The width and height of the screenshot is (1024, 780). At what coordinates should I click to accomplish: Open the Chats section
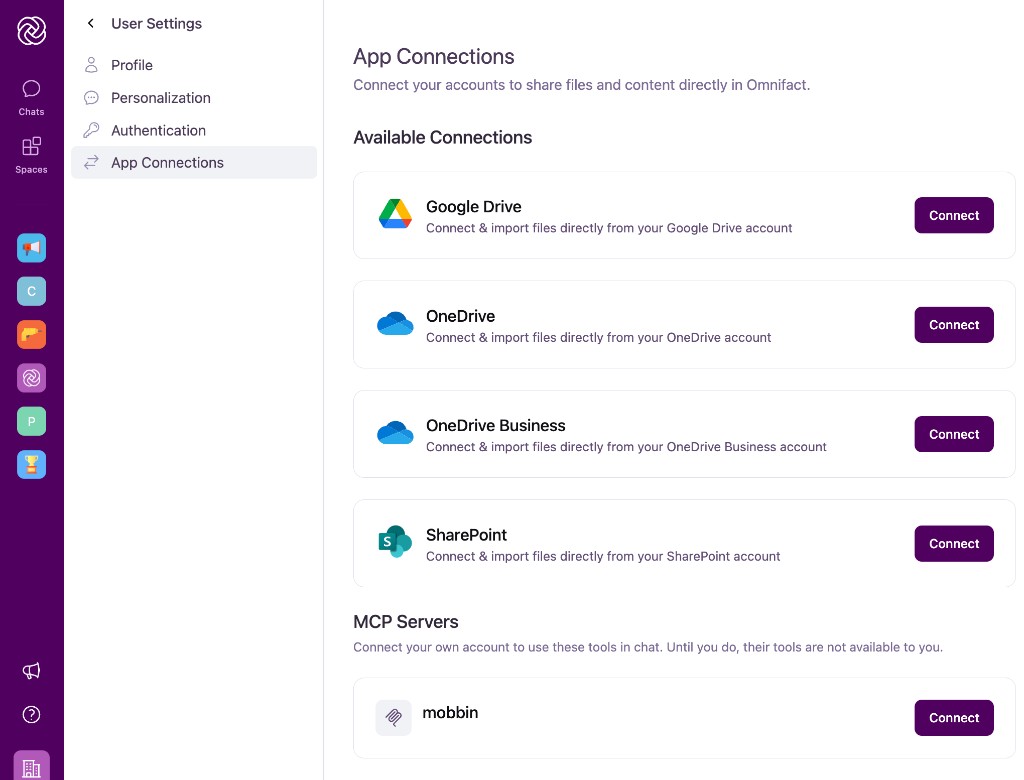(31, 97)
